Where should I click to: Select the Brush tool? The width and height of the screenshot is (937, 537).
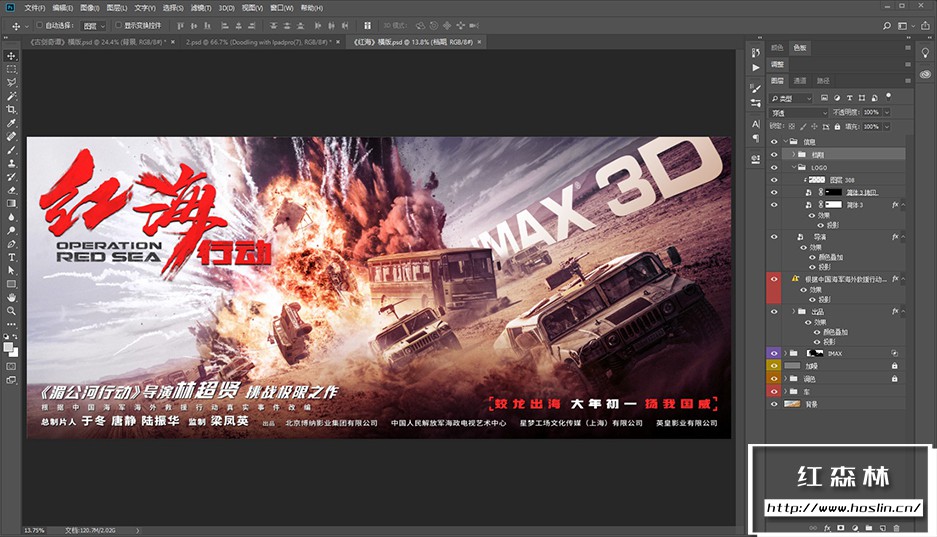point(11,150)
